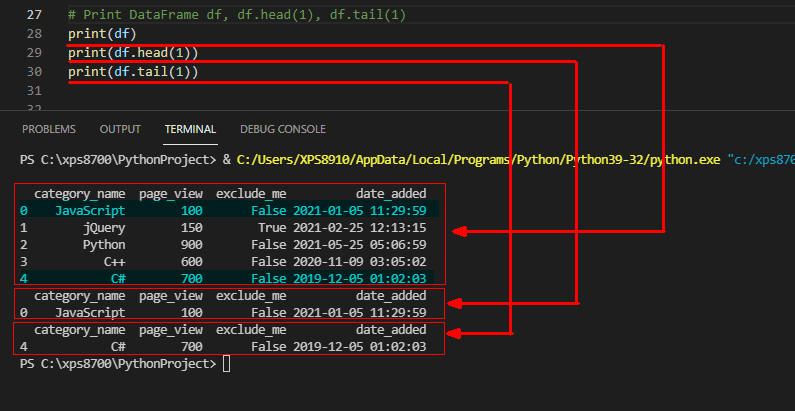Click line number 27 in the gutter
Screen dimensions: 795x411
[34, 15]
